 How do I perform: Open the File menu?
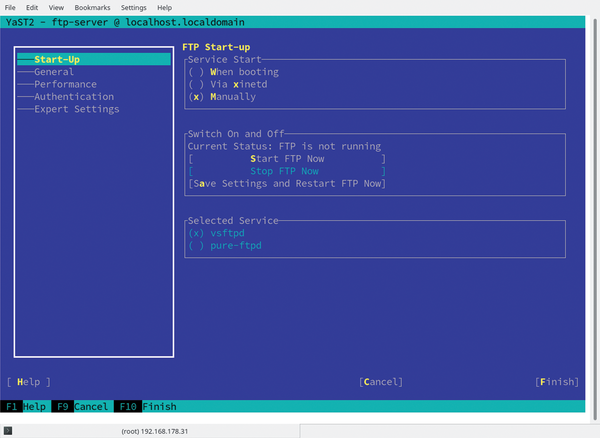point(10,7)
